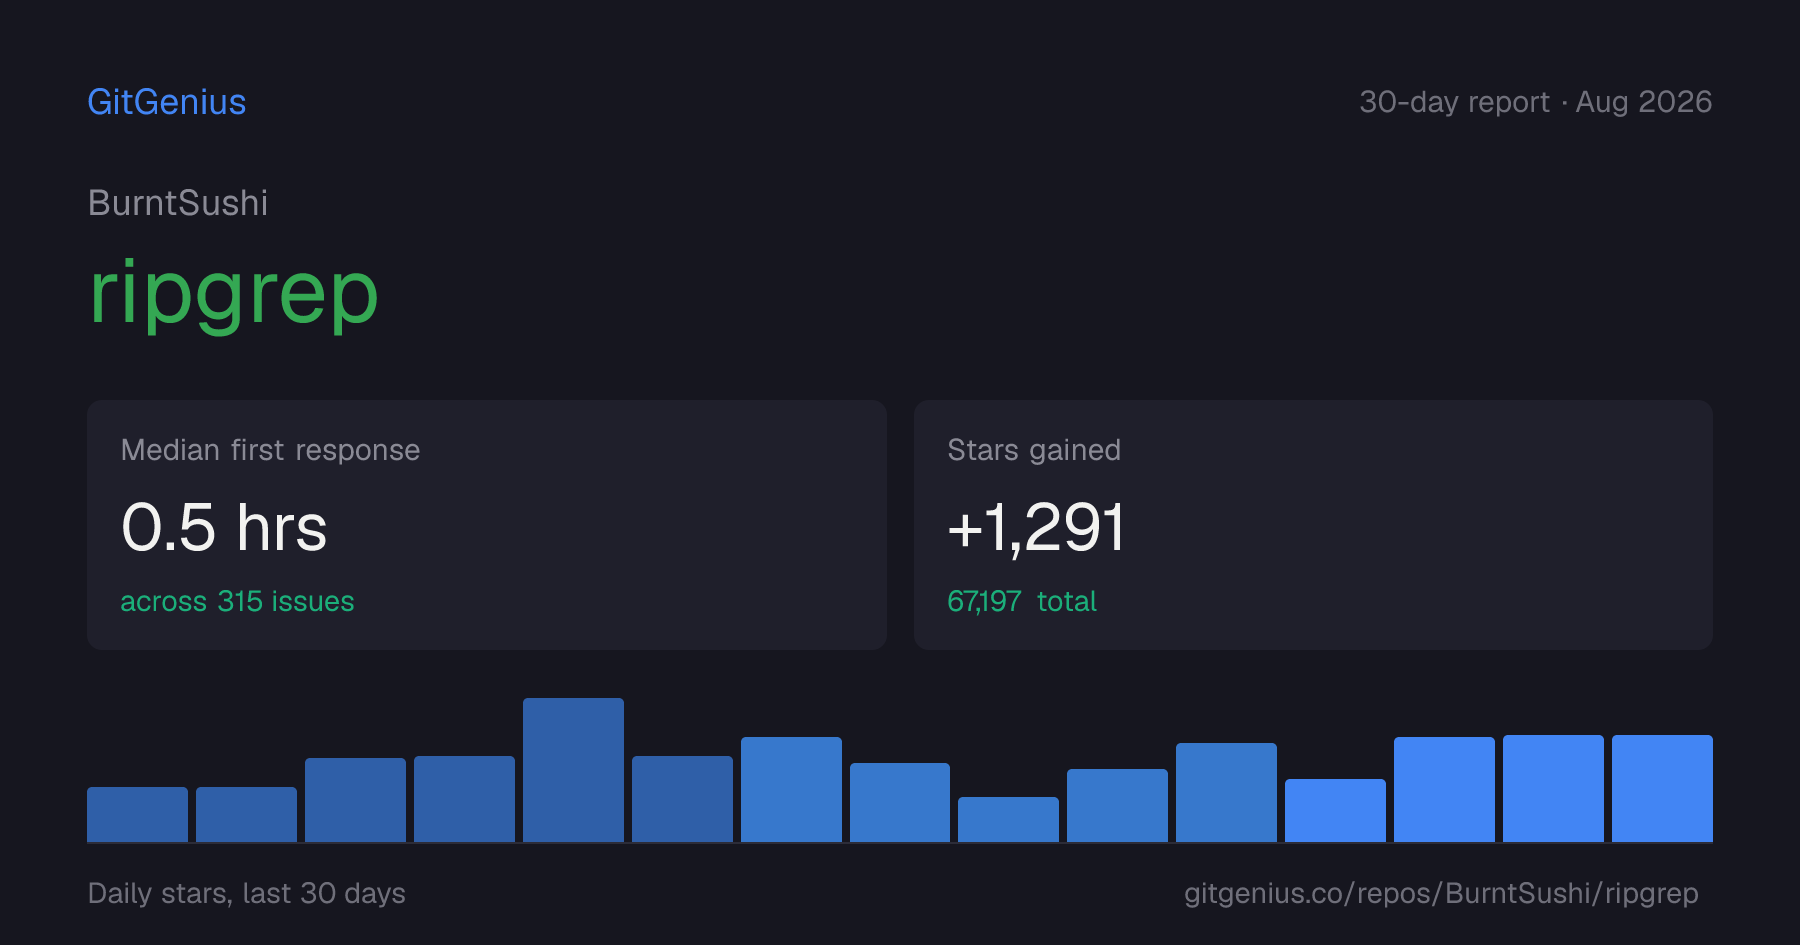Open the gitgenius.co/repos/BurntSushi/ripgrep URL
Screen dimensions: 1800x945
1441,893
